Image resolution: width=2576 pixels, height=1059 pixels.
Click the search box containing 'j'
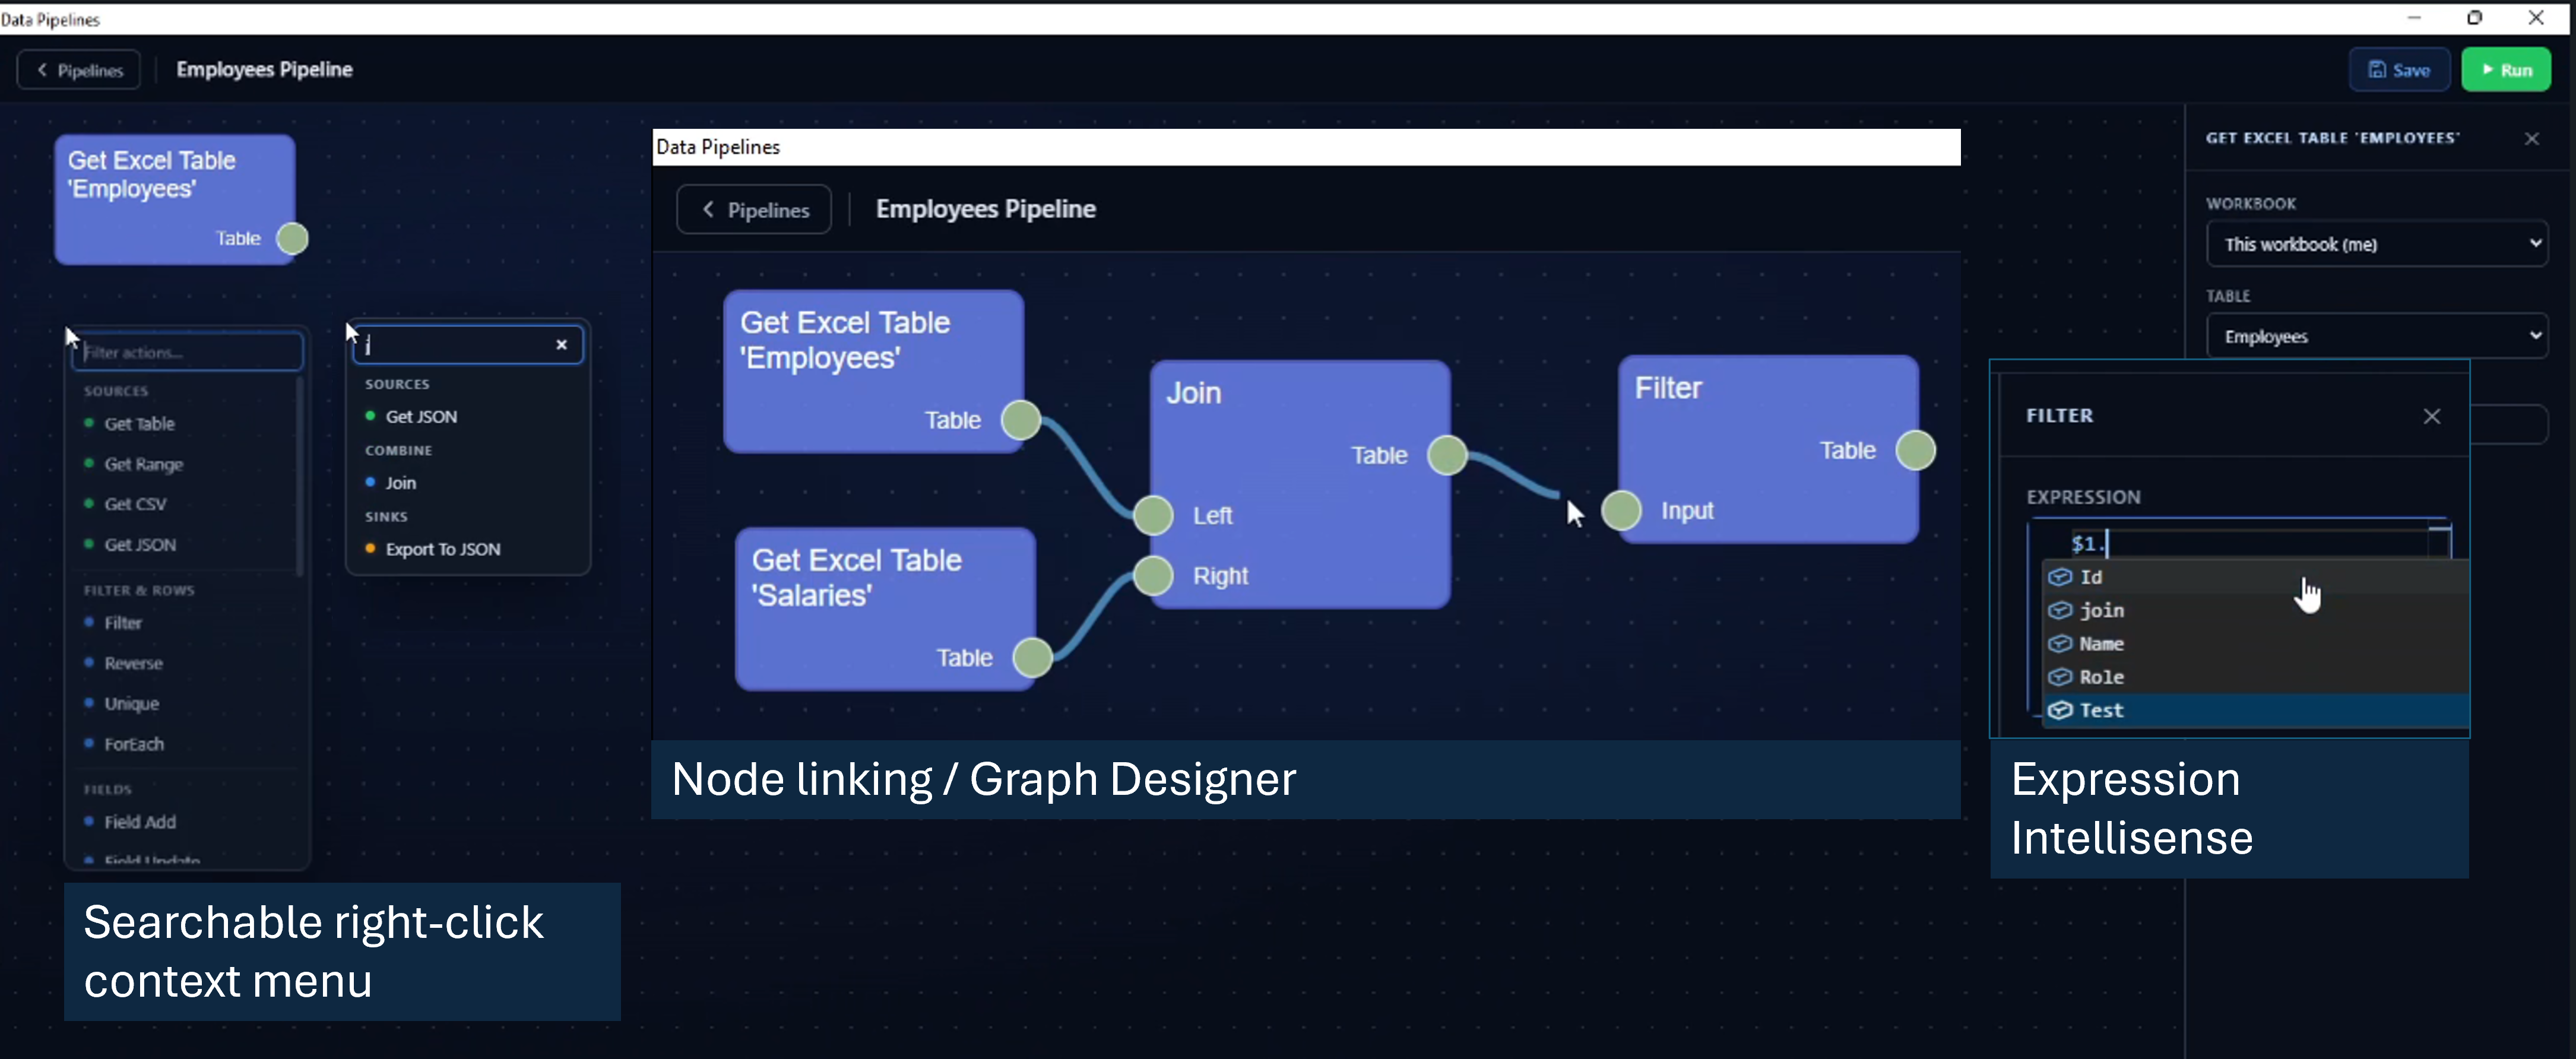[x=467, y=345]
